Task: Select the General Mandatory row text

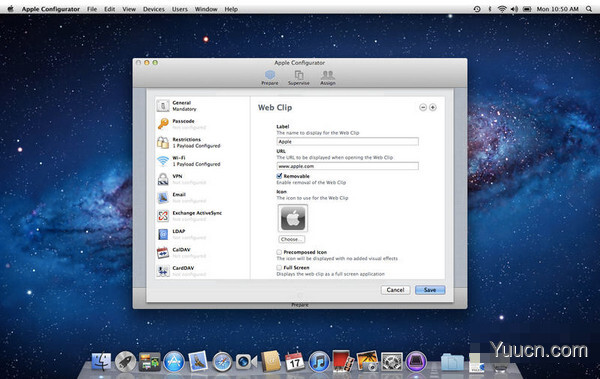Action: 184,106
